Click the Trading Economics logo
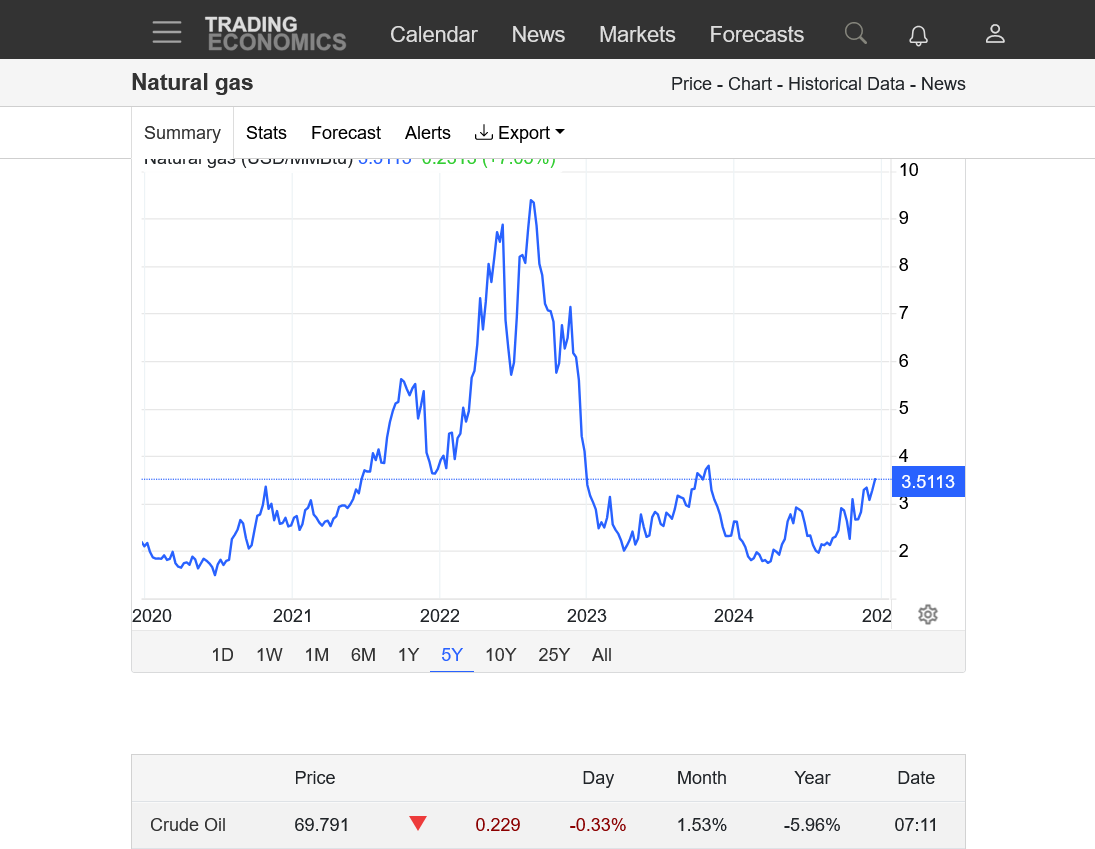The height and width of the screenshot is (849, 1095). pyautogui.click(x=275, y=33)
